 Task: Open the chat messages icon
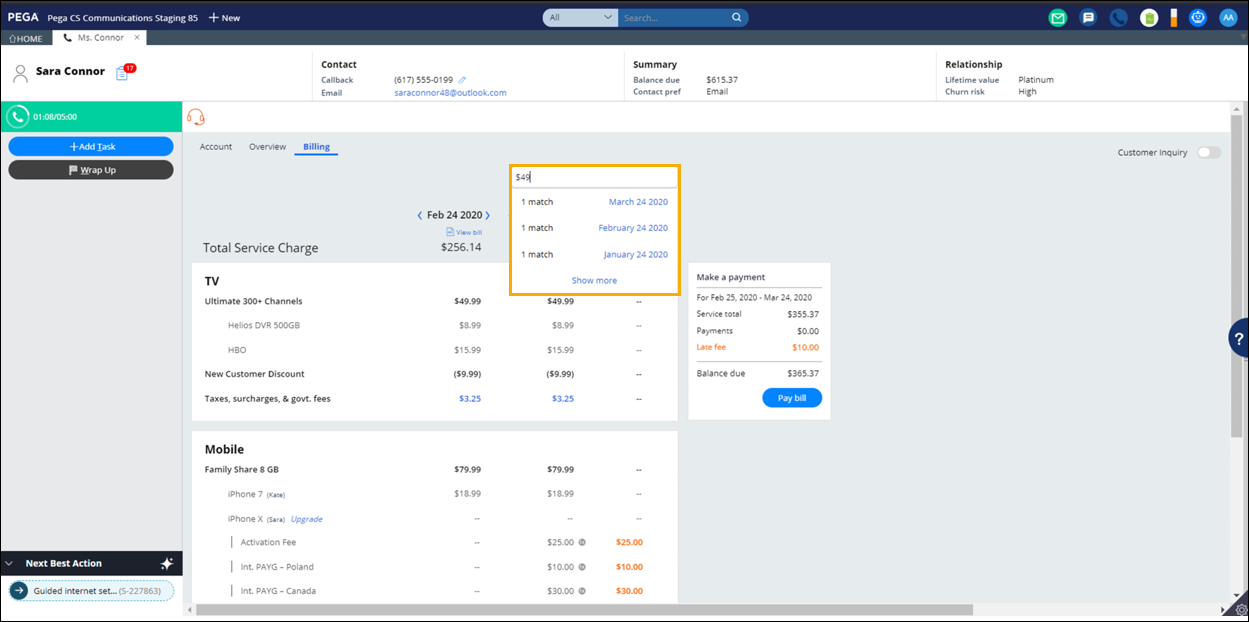click(1088, 17)
